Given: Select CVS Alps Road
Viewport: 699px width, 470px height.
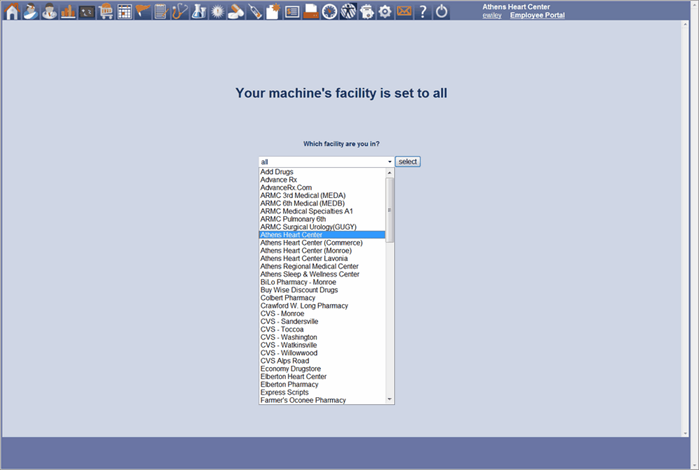Looking at the screenshot, I should click(322, 361).
